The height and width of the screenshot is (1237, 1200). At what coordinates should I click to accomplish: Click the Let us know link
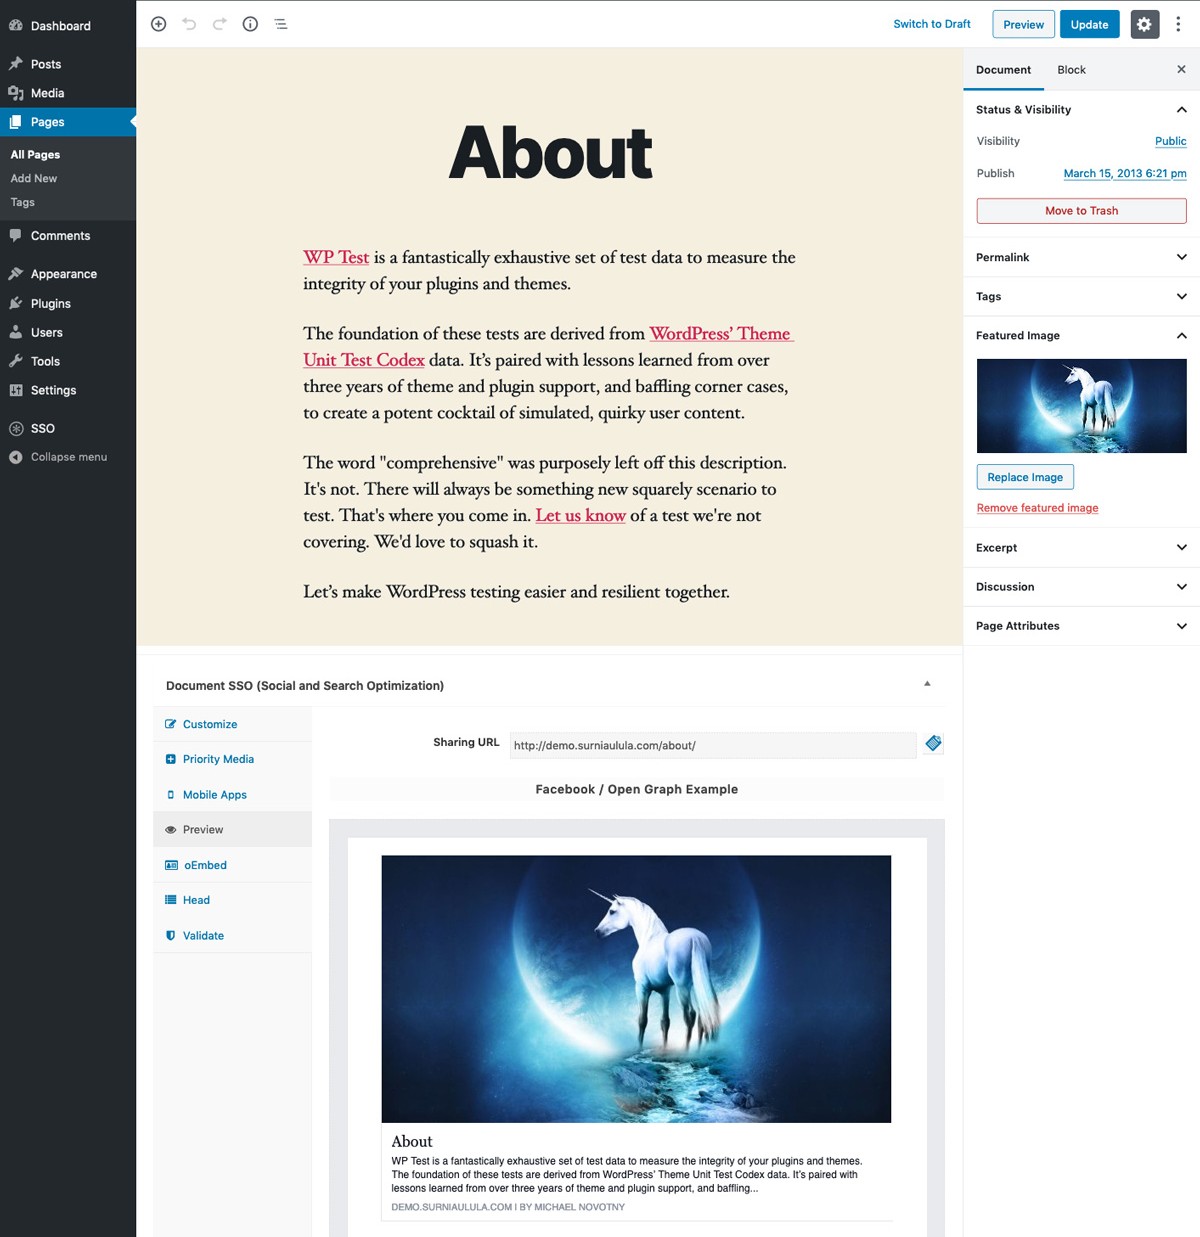[x=580, y=515]
